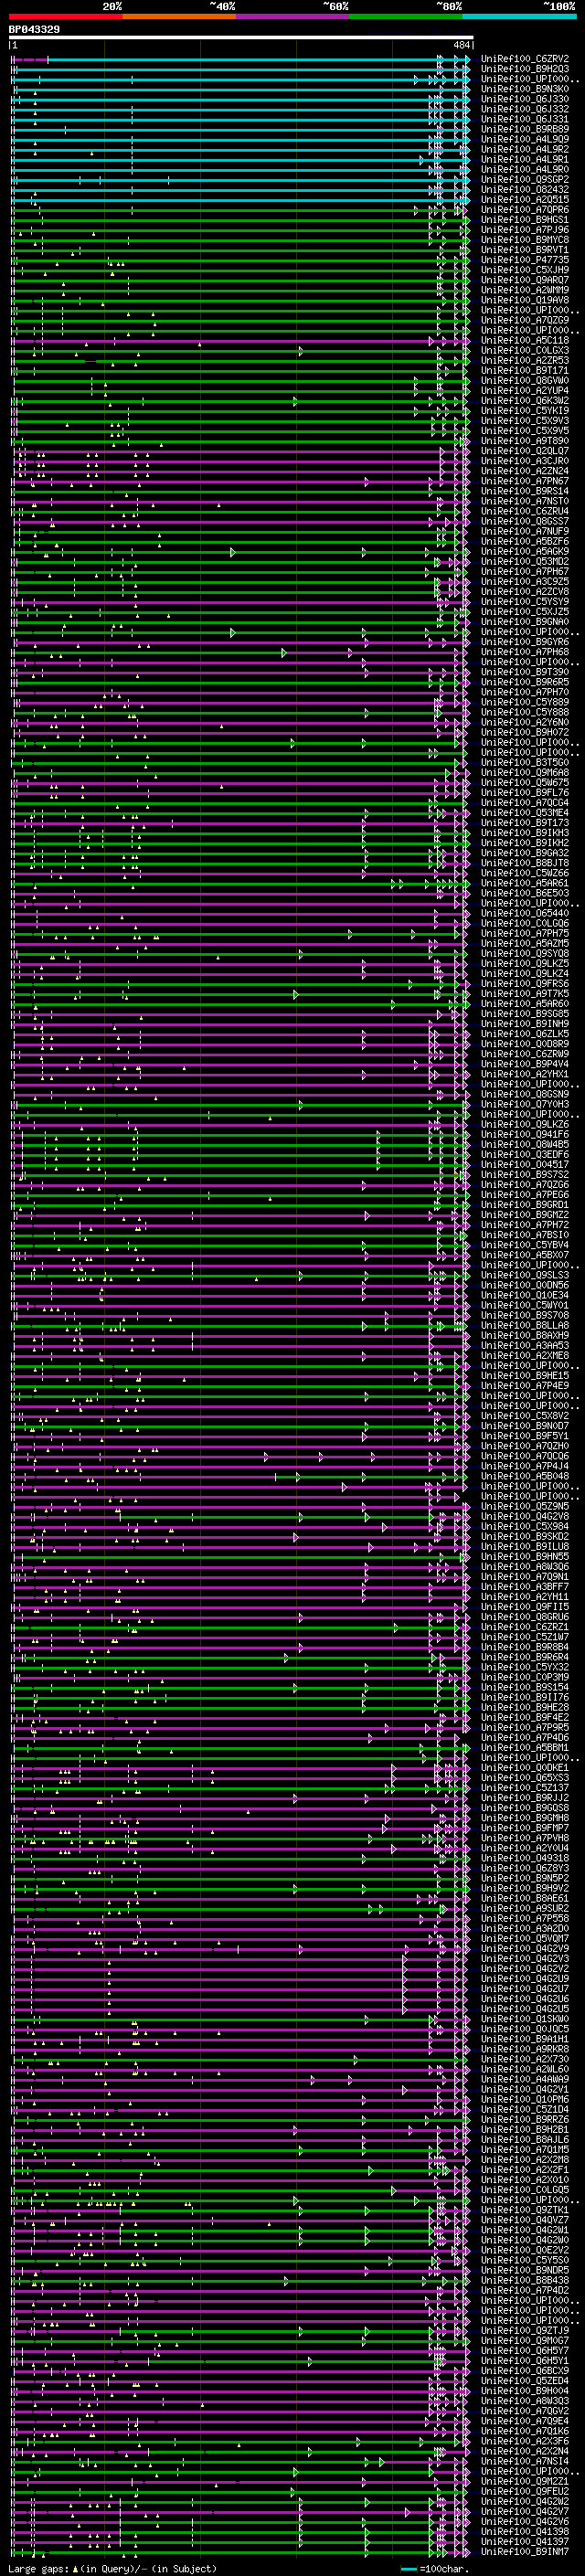Click the purple ~60% identity legend segment
Screen dimensions: 585x2576
coord(293,16)
